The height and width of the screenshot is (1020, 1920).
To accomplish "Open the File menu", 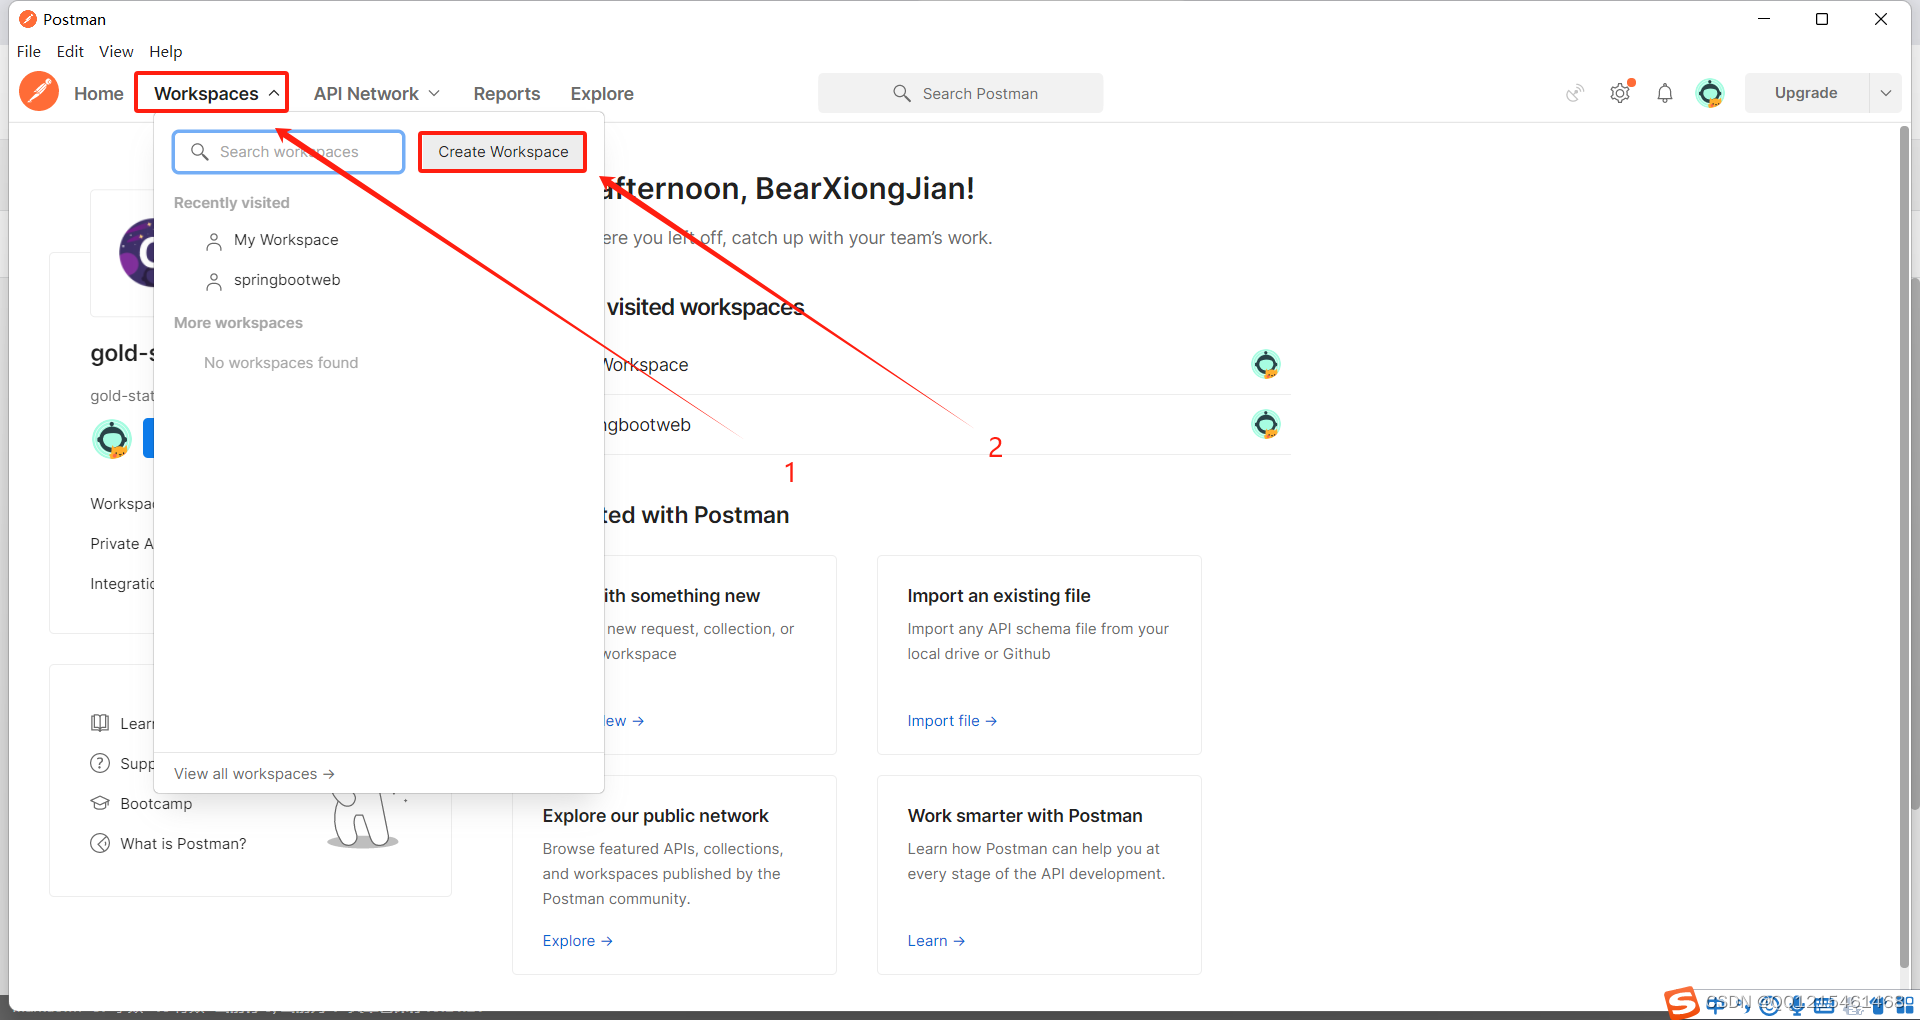I will pos(29,51).
